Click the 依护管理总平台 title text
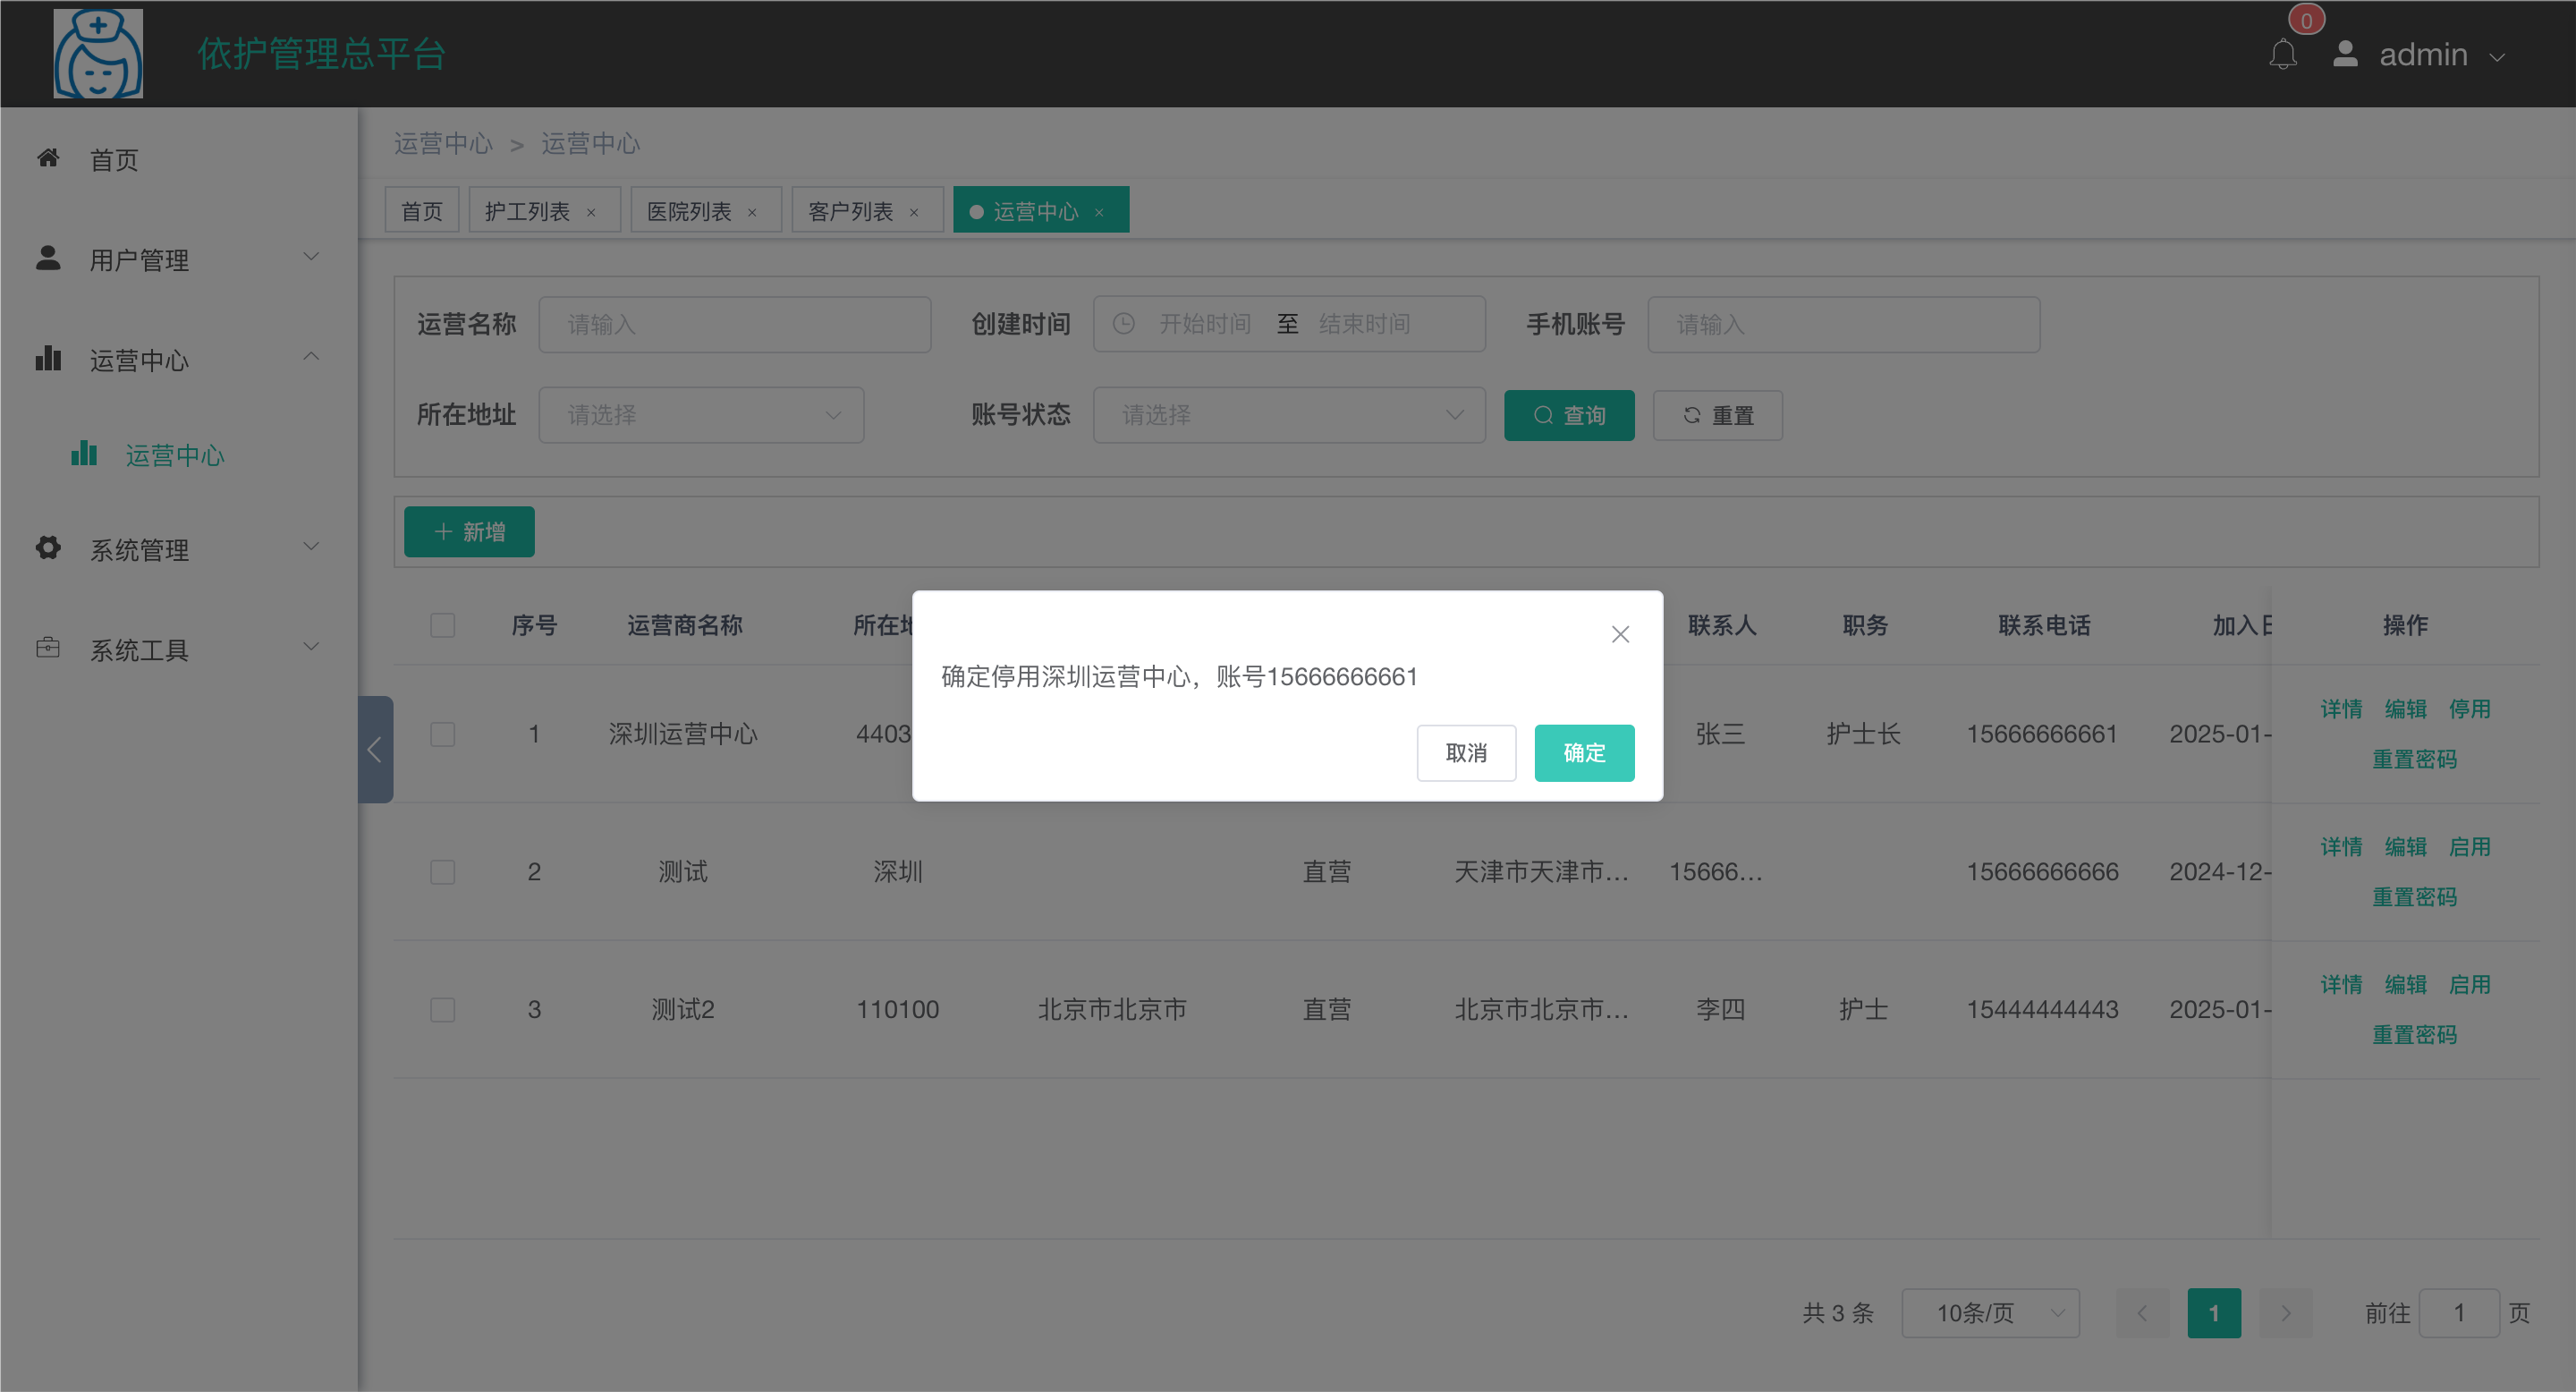Viewport: 2576px width, 1392px height. (x=321, y=54)
